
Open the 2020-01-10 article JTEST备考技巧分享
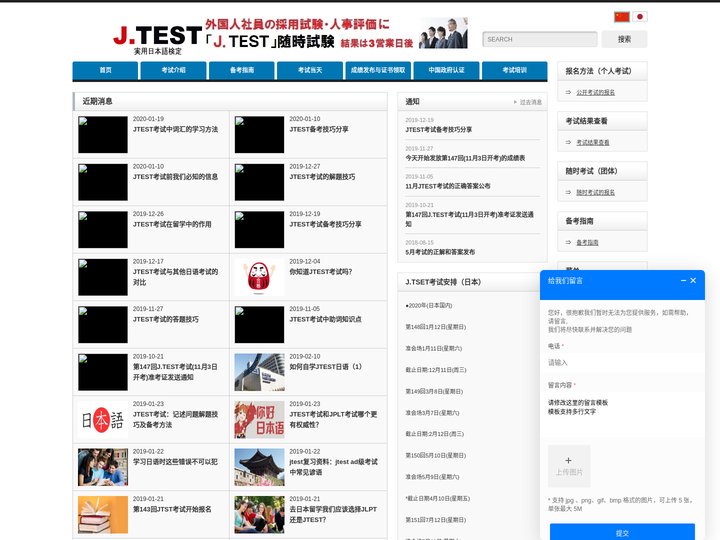point(319,129)
